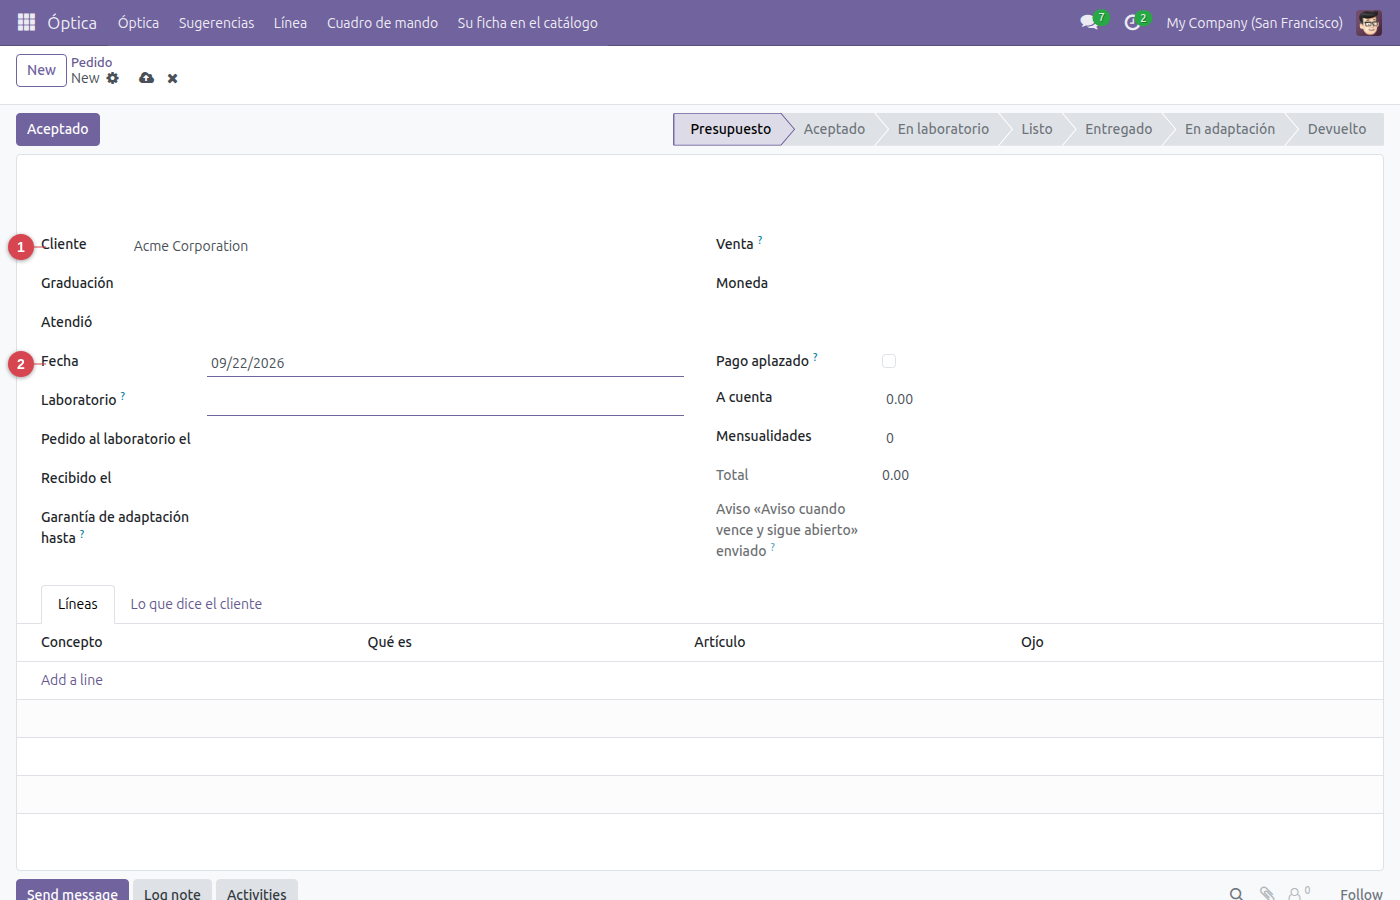1400x900 pixels.
Task: Open the Línea menu
Action: (x=290, y=22)
